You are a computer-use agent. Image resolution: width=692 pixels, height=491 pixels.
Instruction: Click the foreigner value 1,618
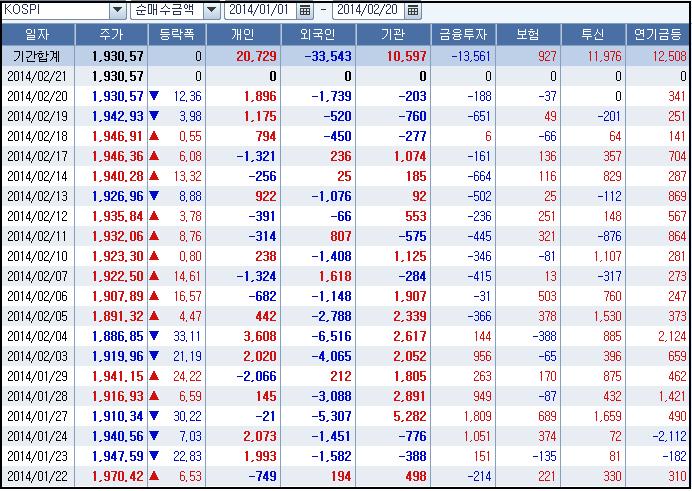pos(335,277)
